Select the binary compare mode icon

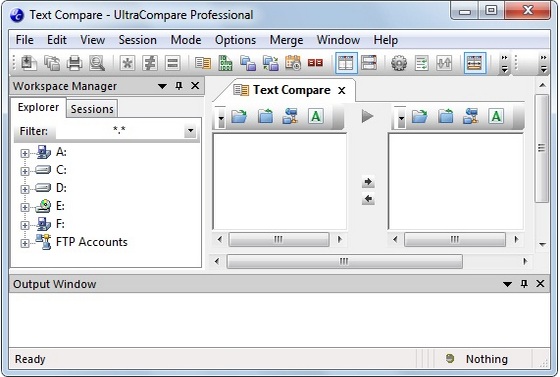225,63
